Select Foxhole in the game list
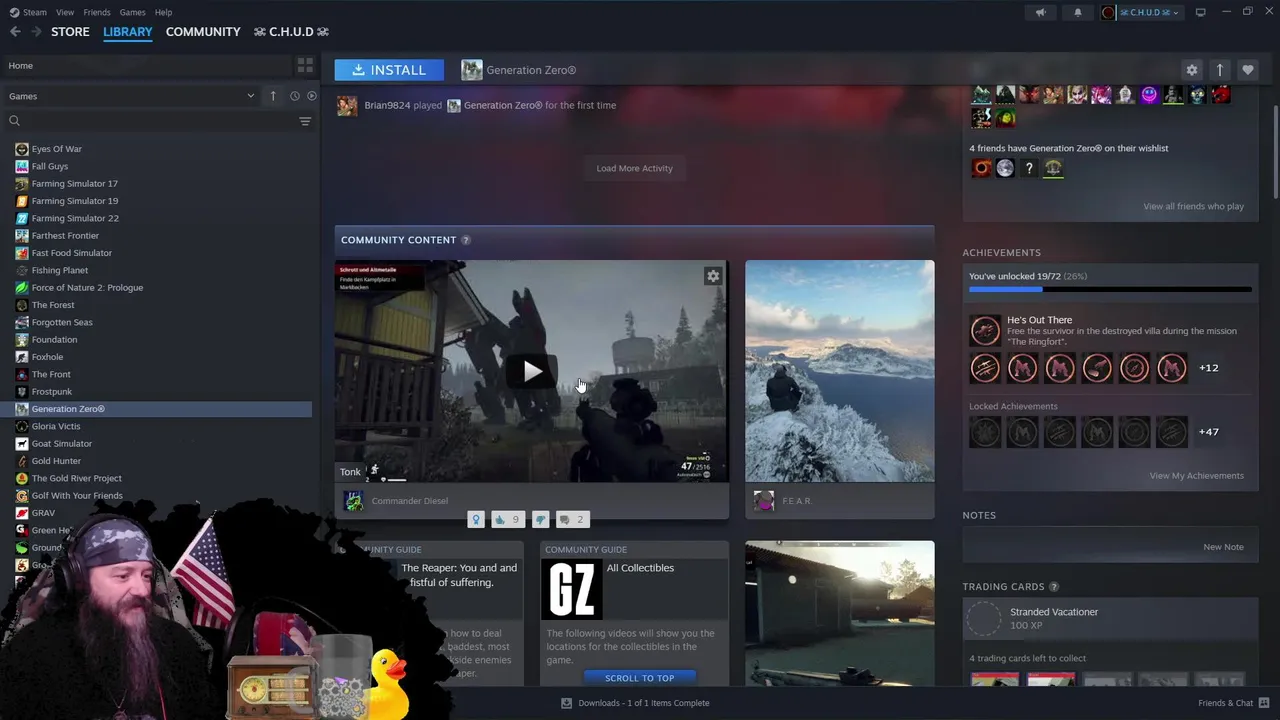The width and height of the screenshot is (1280, 720). click(47, 357)
